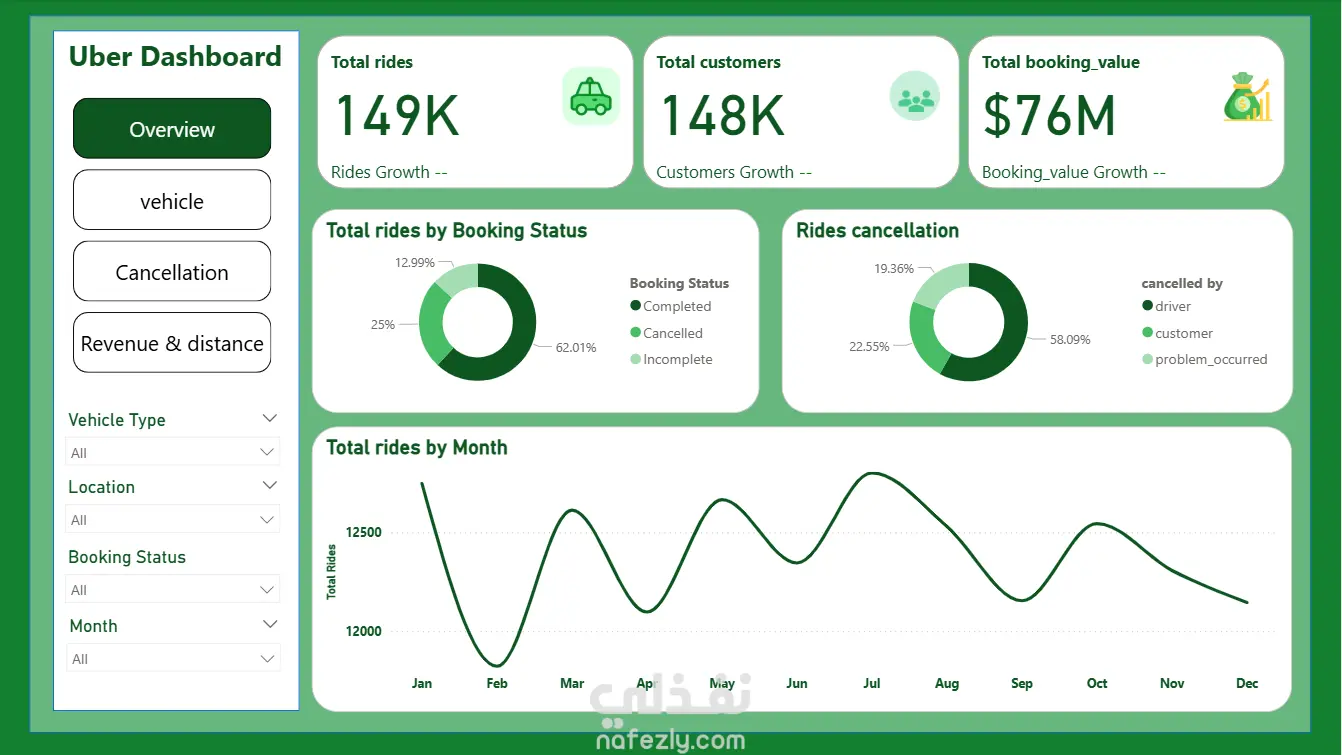This screenshot has height=755, width=1342.
Task: Go to the Cancellation page
Action: point(172,272)
